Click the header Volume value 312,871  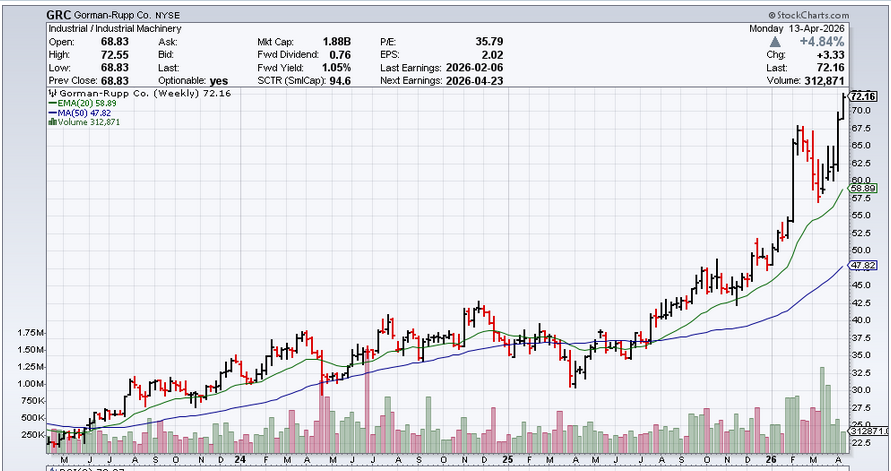pyautogui.click(x=824, y=81)
